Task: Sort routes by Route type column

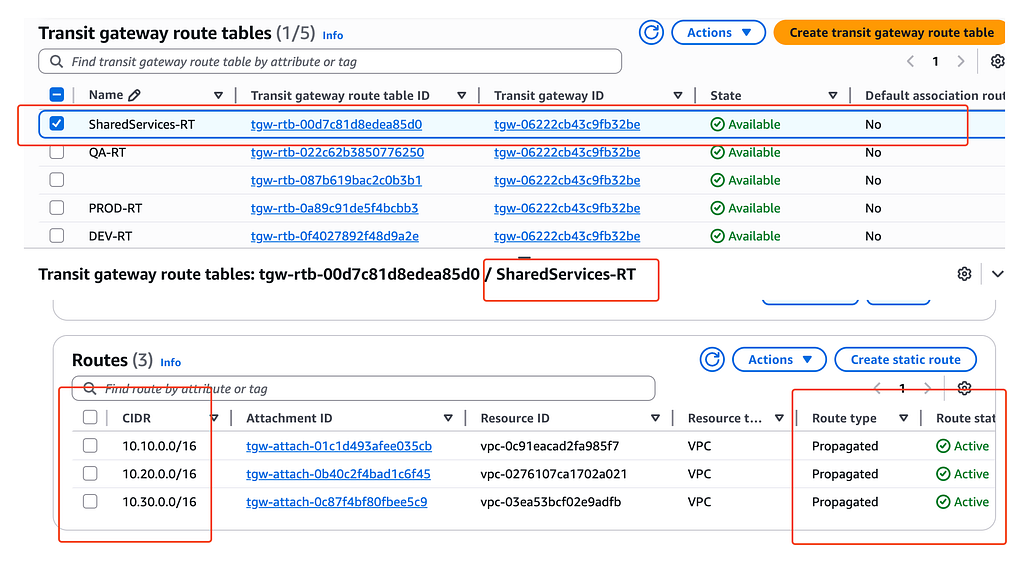Action: click(903, 418)
